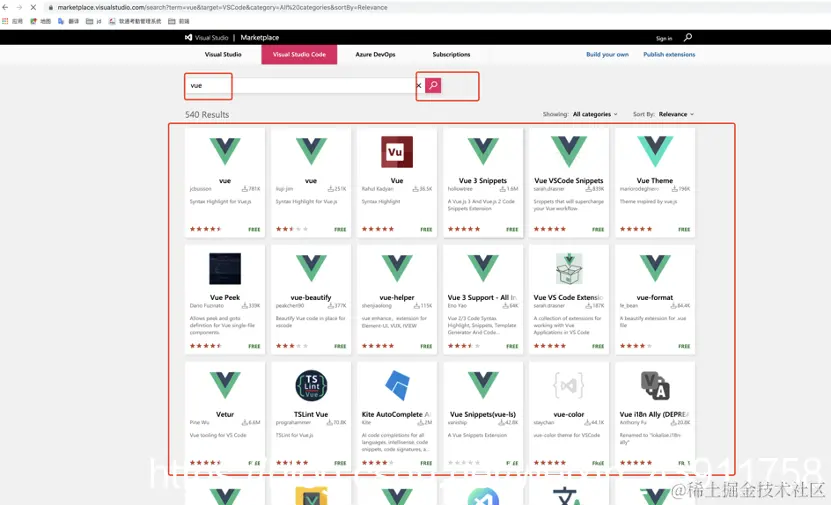Open the red Vu icon extension by Rahul Kadyan
The width and height of the screenshot is (832, 506).
pos(397,152)
